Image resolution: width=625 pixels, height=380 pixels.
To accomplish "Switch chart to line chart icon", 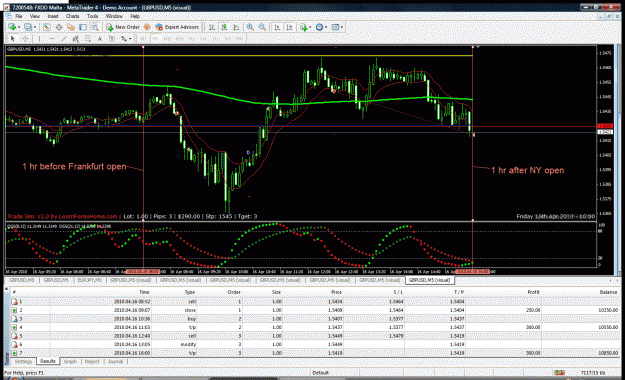I will pyautogui.click(x=236, y=27).
